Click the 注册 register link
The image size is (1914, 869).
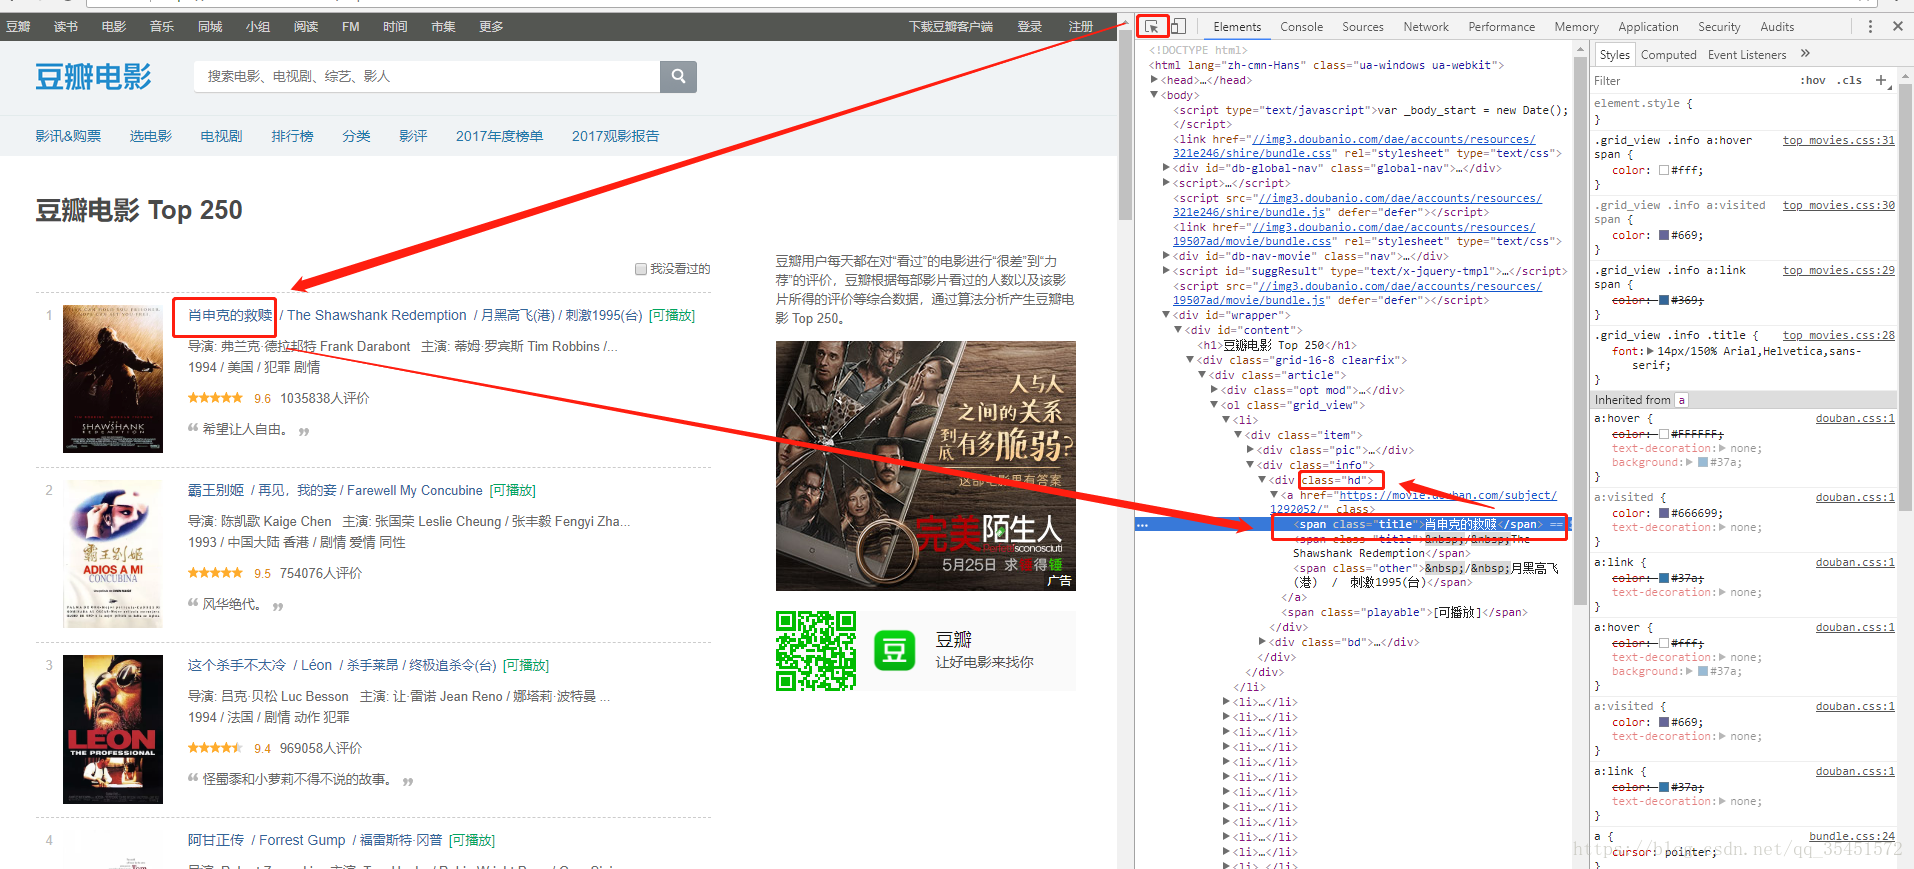1081,27
